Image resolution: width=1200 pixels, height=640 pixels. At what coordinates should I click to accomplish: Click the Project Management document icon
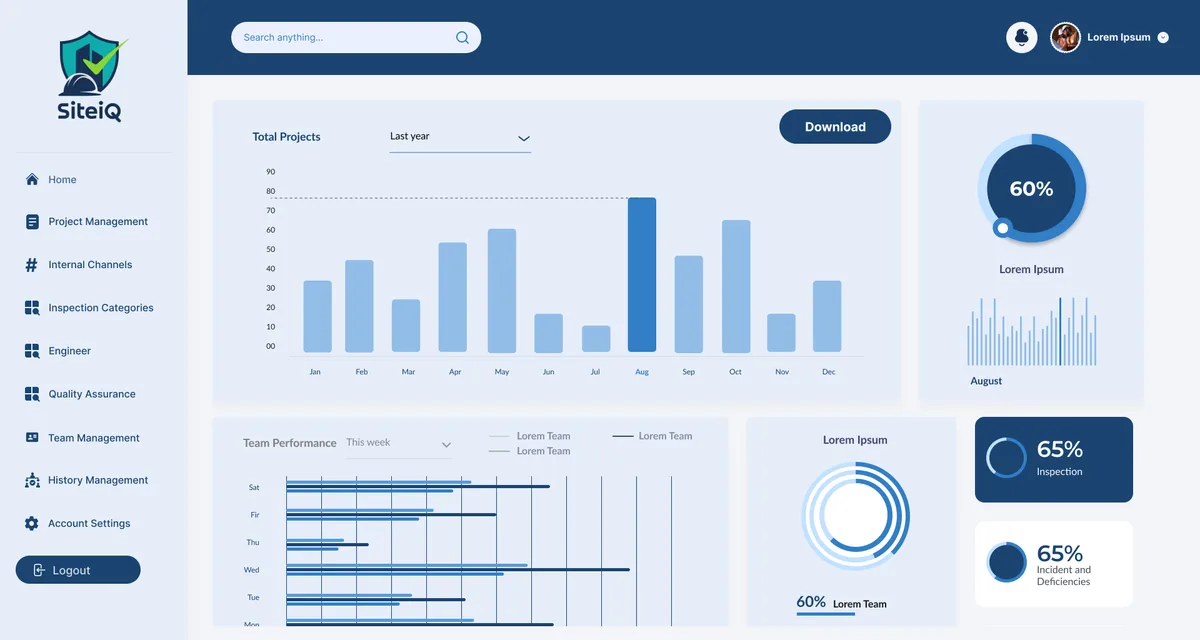pos(32,222)
